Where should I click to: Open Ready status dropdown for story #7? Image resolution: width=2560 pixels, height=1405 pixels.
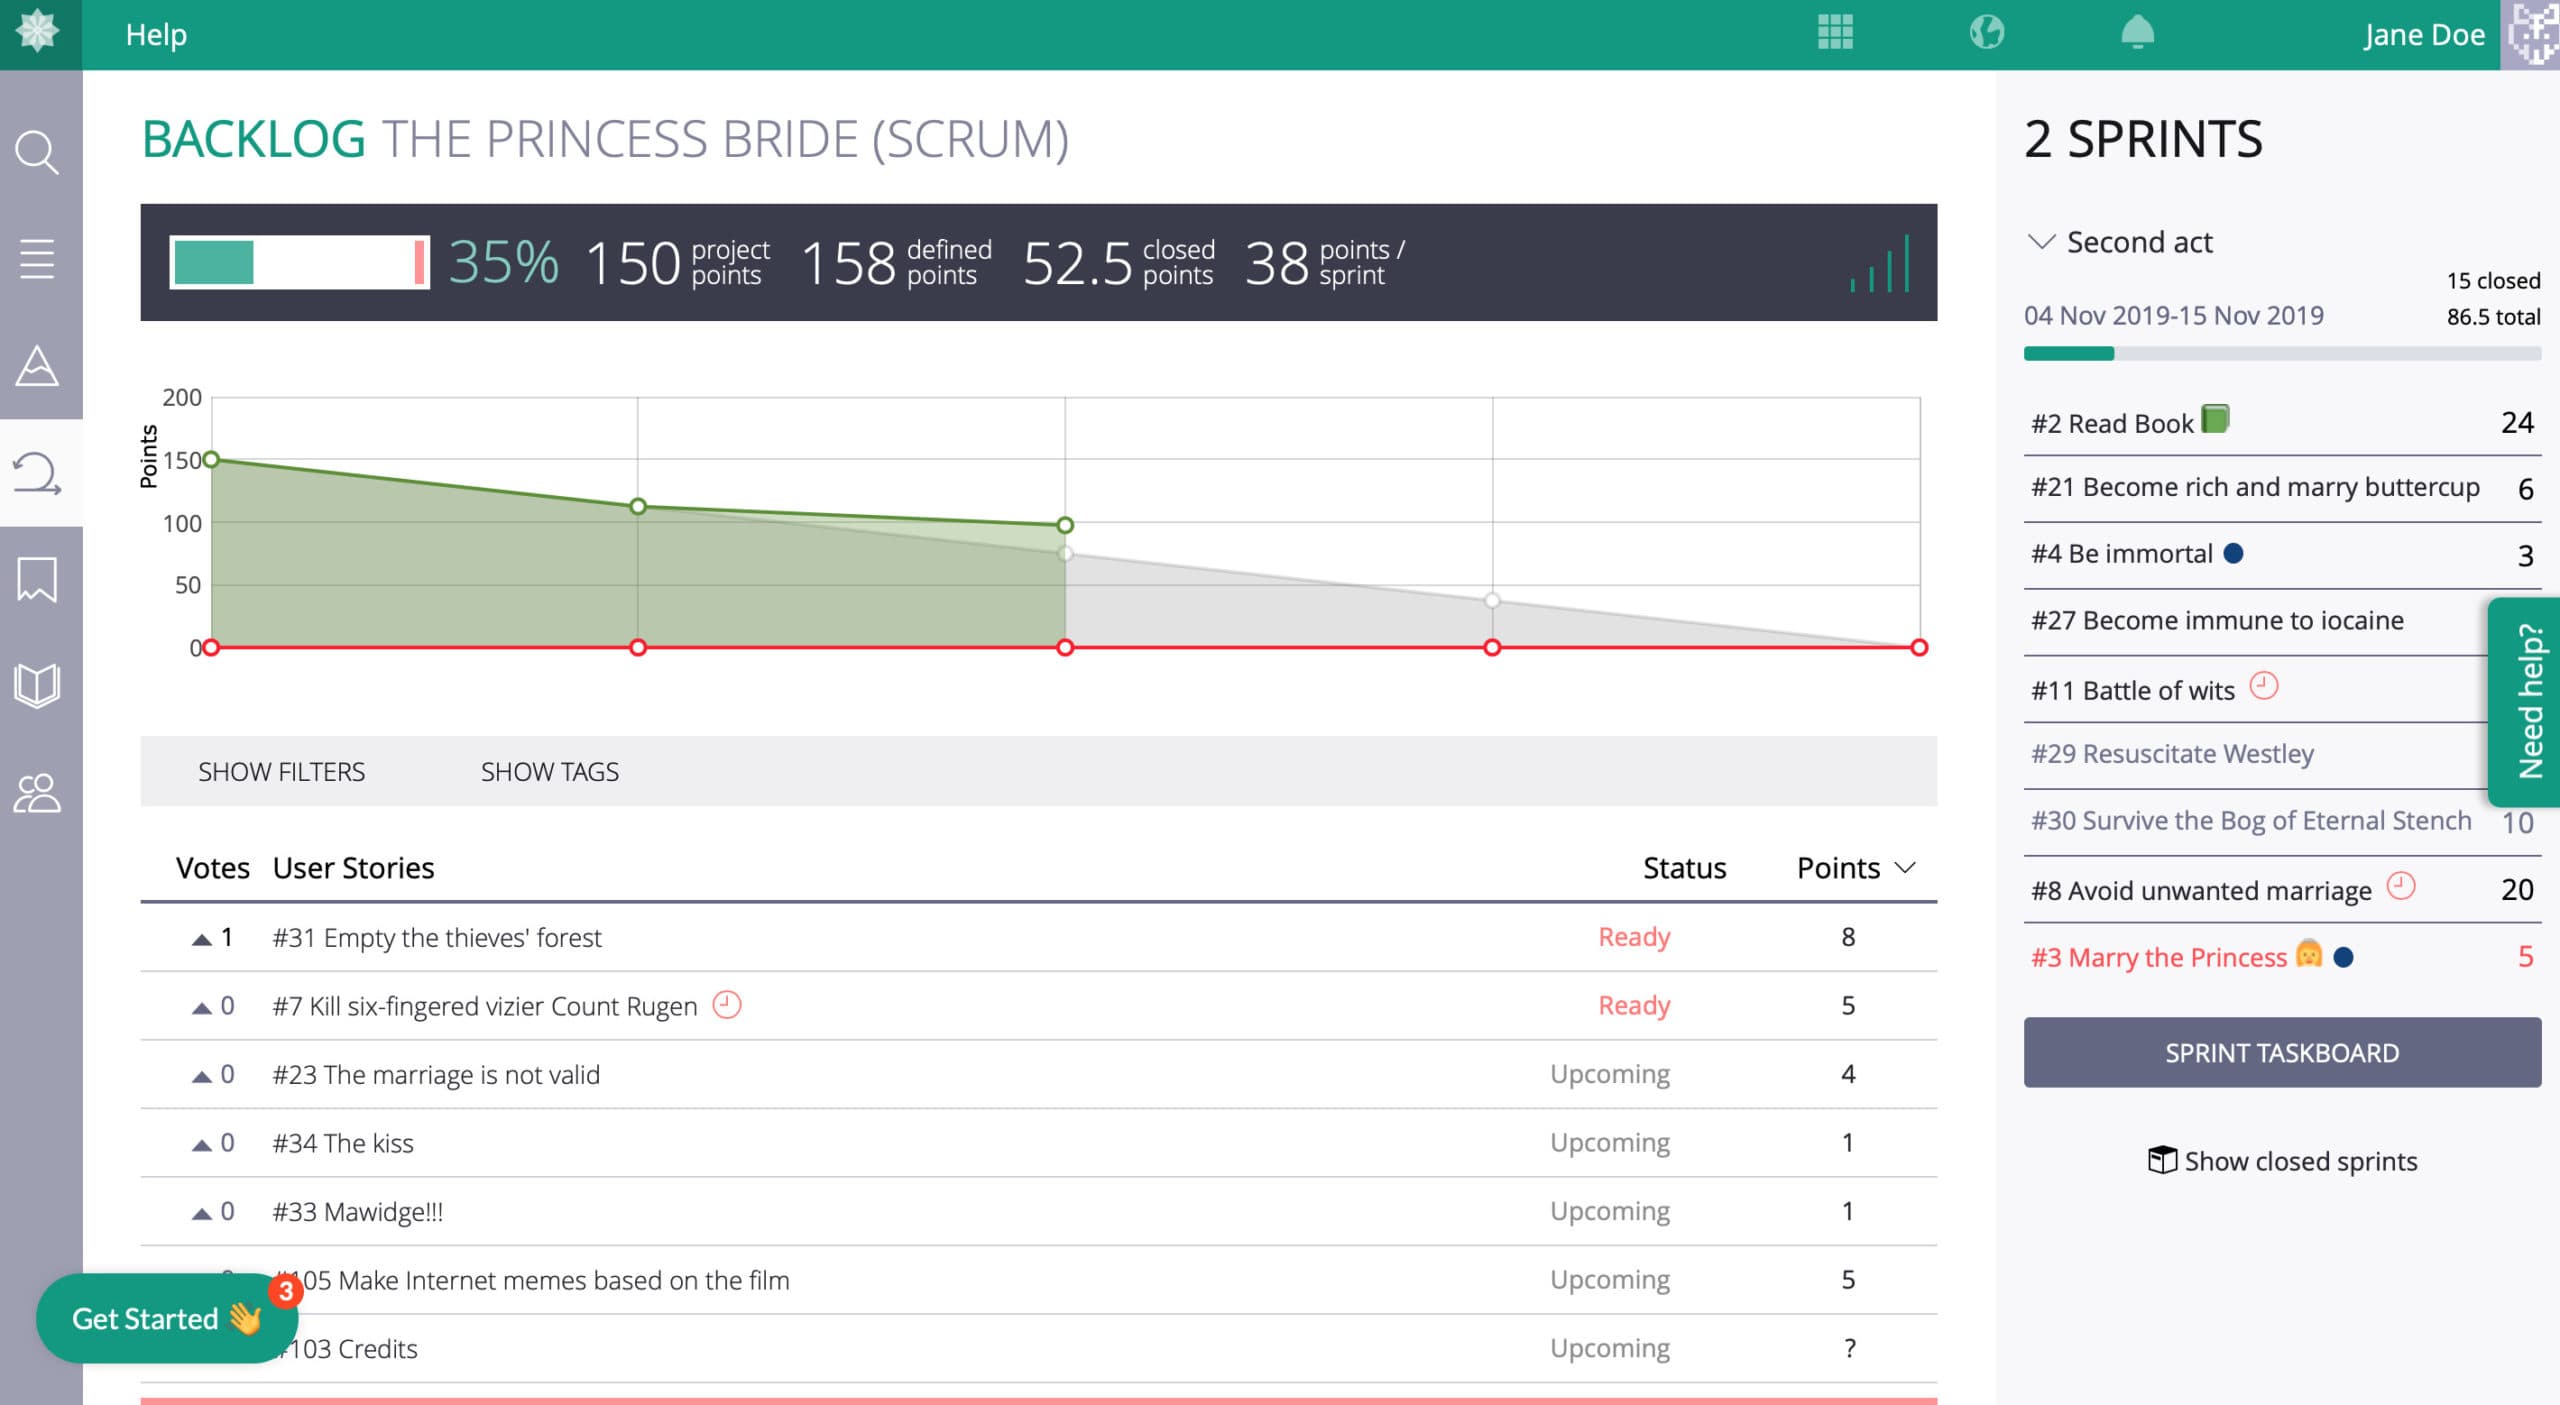[x=1633, y=1005]
